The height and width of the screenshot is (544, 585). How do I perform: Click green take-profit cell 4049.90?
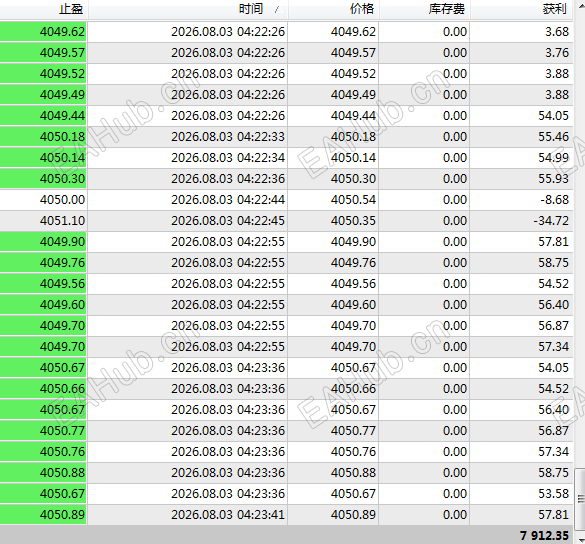43,241
